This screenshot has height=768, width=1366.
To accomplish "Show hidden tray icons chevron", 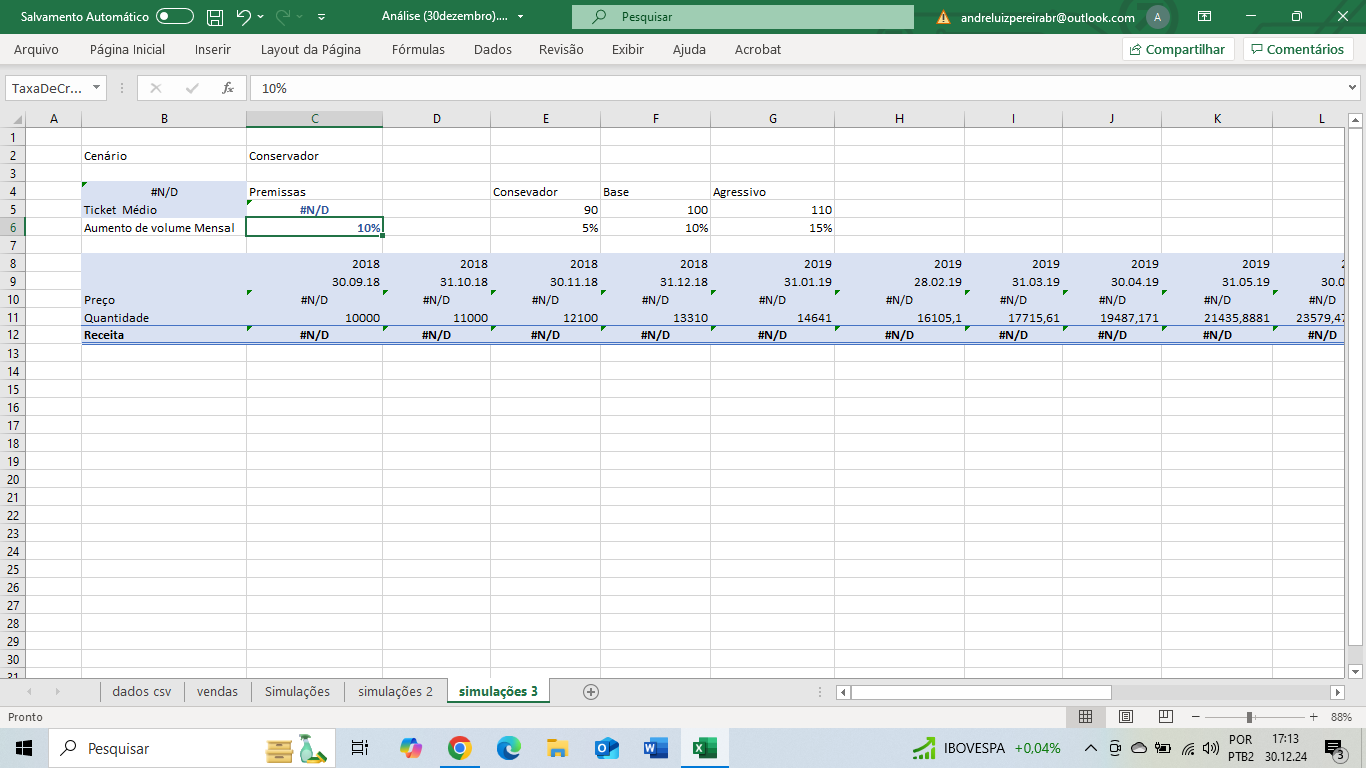I will pyautogui.click(x=1091, y=748).
